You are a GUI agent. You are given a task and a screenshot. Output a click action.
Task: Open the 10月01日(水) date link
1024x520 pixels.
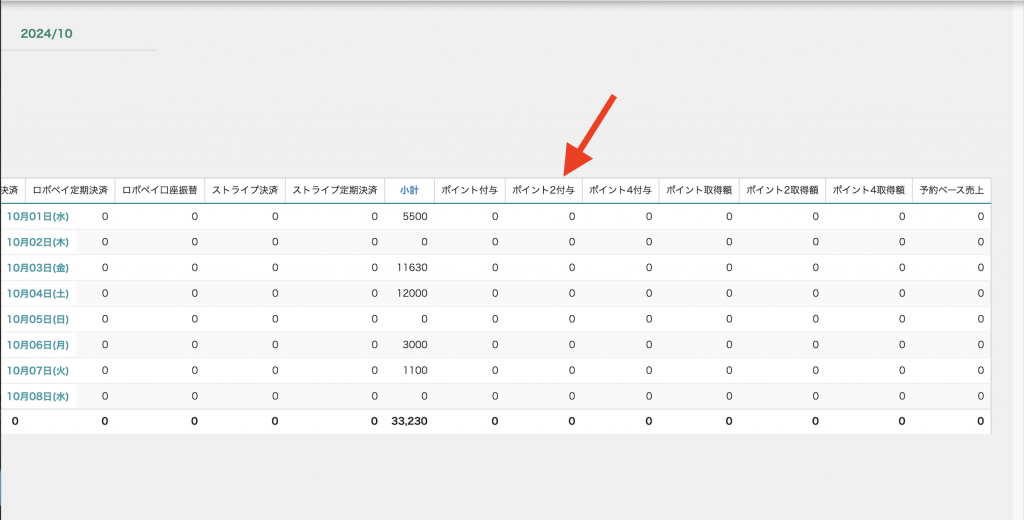click(37, 216)
